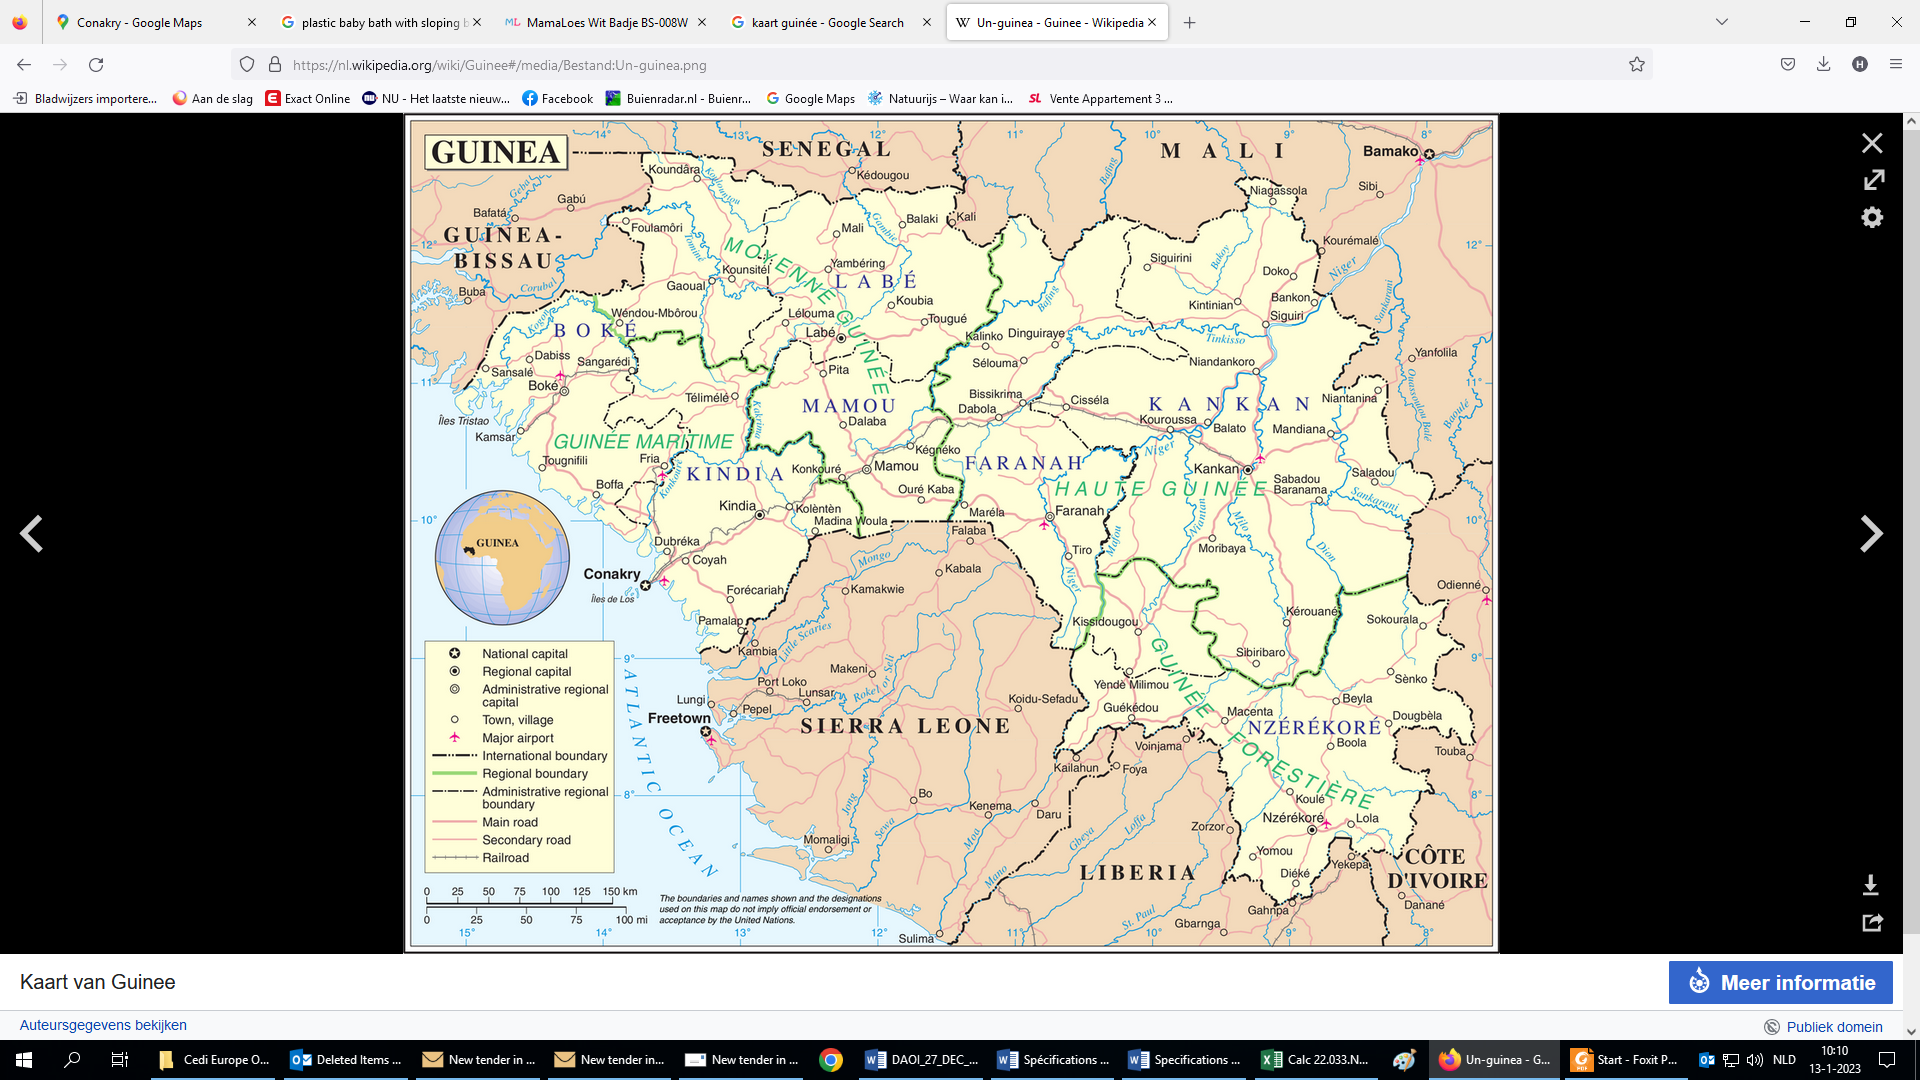Click Meer informatie button
This screenshot has width=1920, height=1080.
[1780, 982]
